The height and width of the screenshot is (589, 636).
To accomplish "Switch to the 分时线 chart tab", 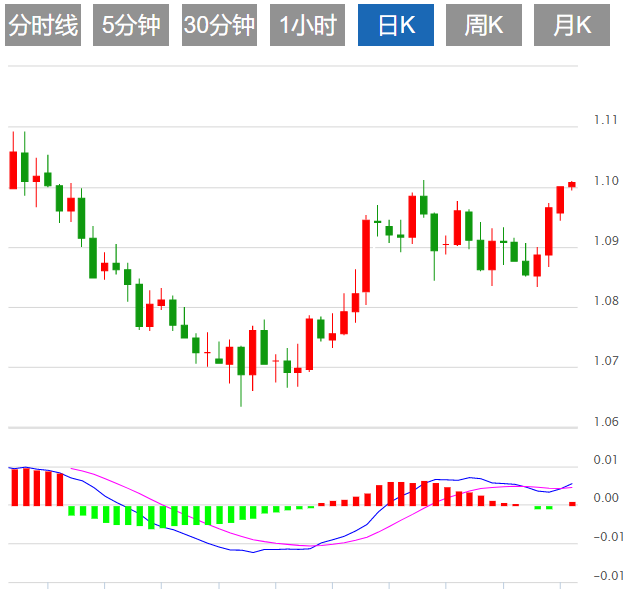I will [43, 25].
